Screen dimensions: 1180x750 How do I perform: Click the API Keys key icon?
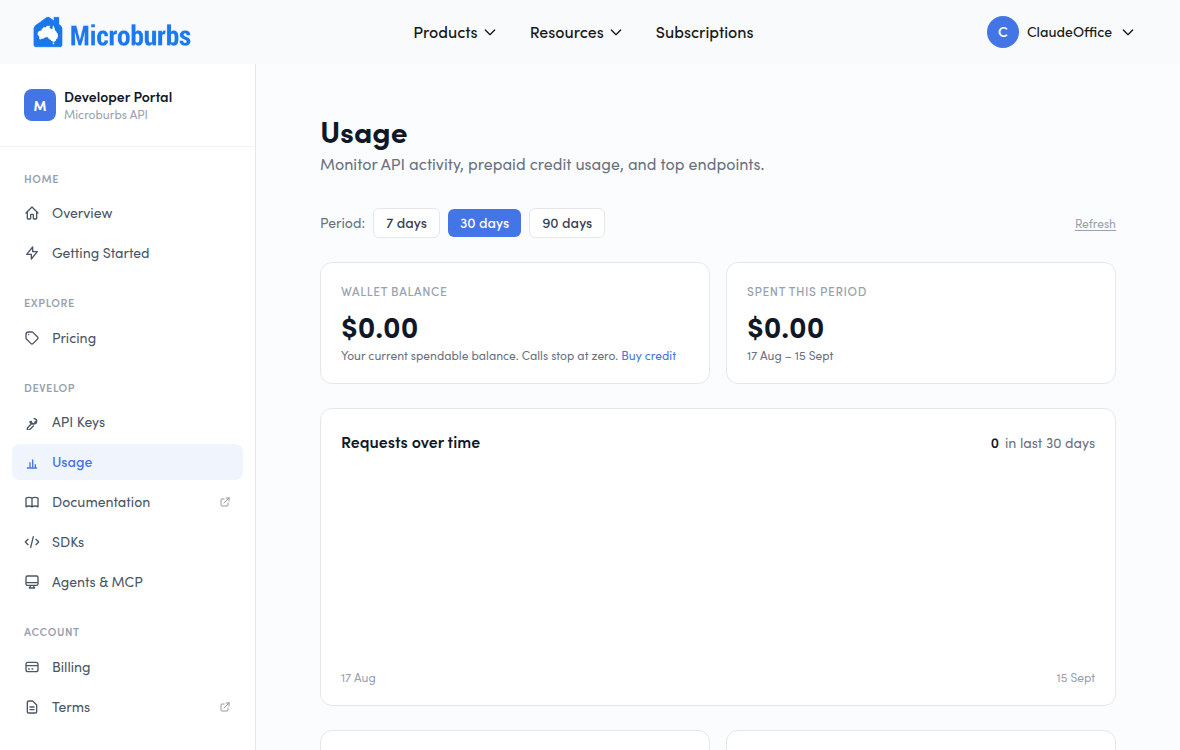32,423
